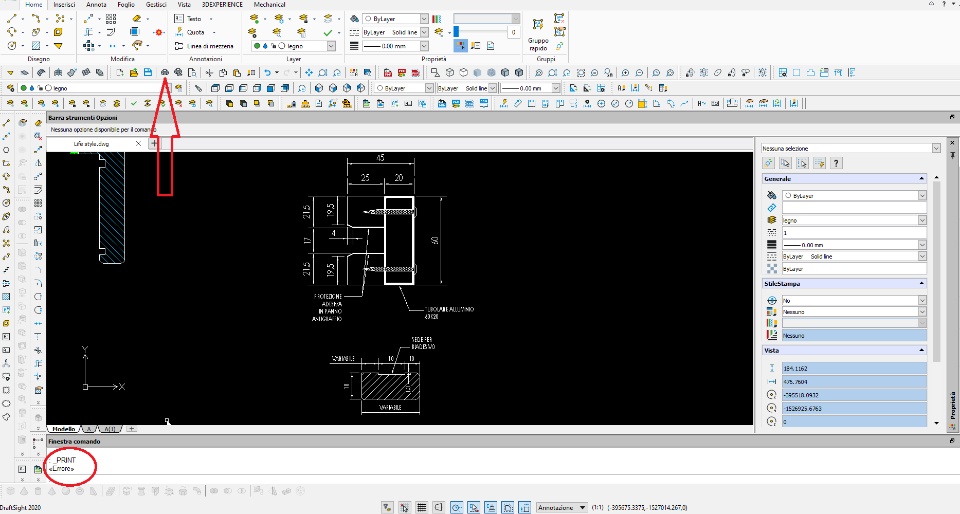Click the Print icon in the standard toolbar
Screen dimensions: 960x514
(x=164, y=73)
